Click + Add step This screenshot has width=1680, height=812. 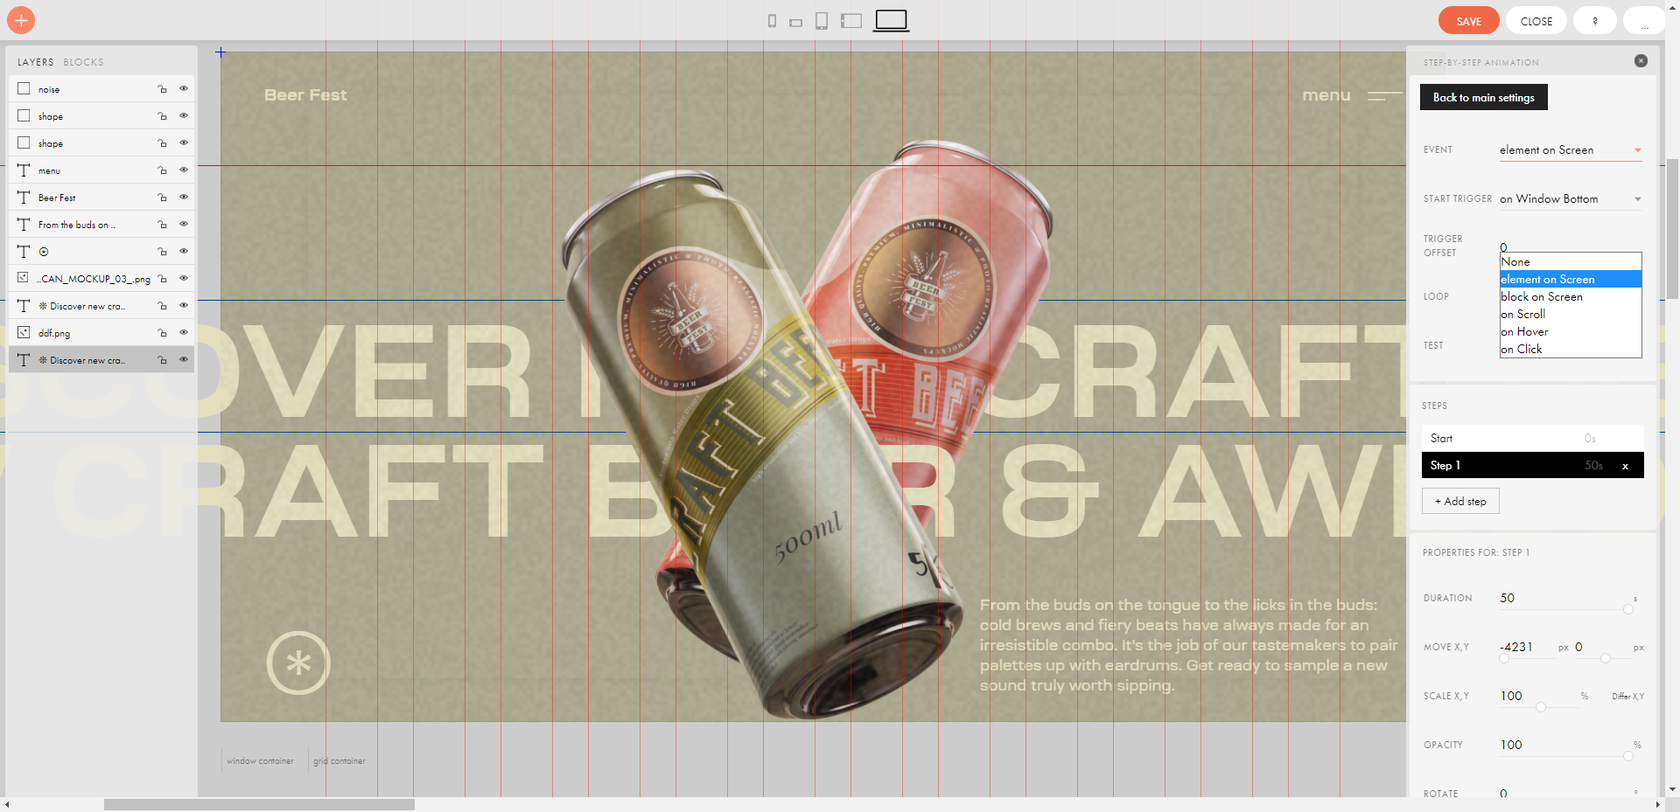(1461, 501)
